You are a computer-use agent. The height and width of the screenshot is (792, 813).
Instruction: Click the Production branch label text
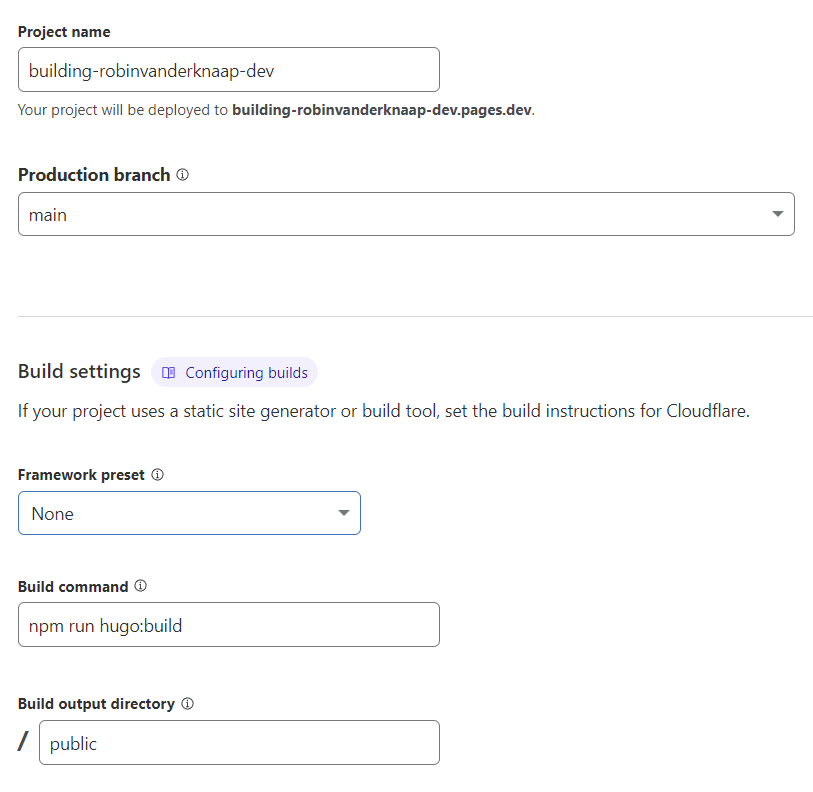coord(94,175)
